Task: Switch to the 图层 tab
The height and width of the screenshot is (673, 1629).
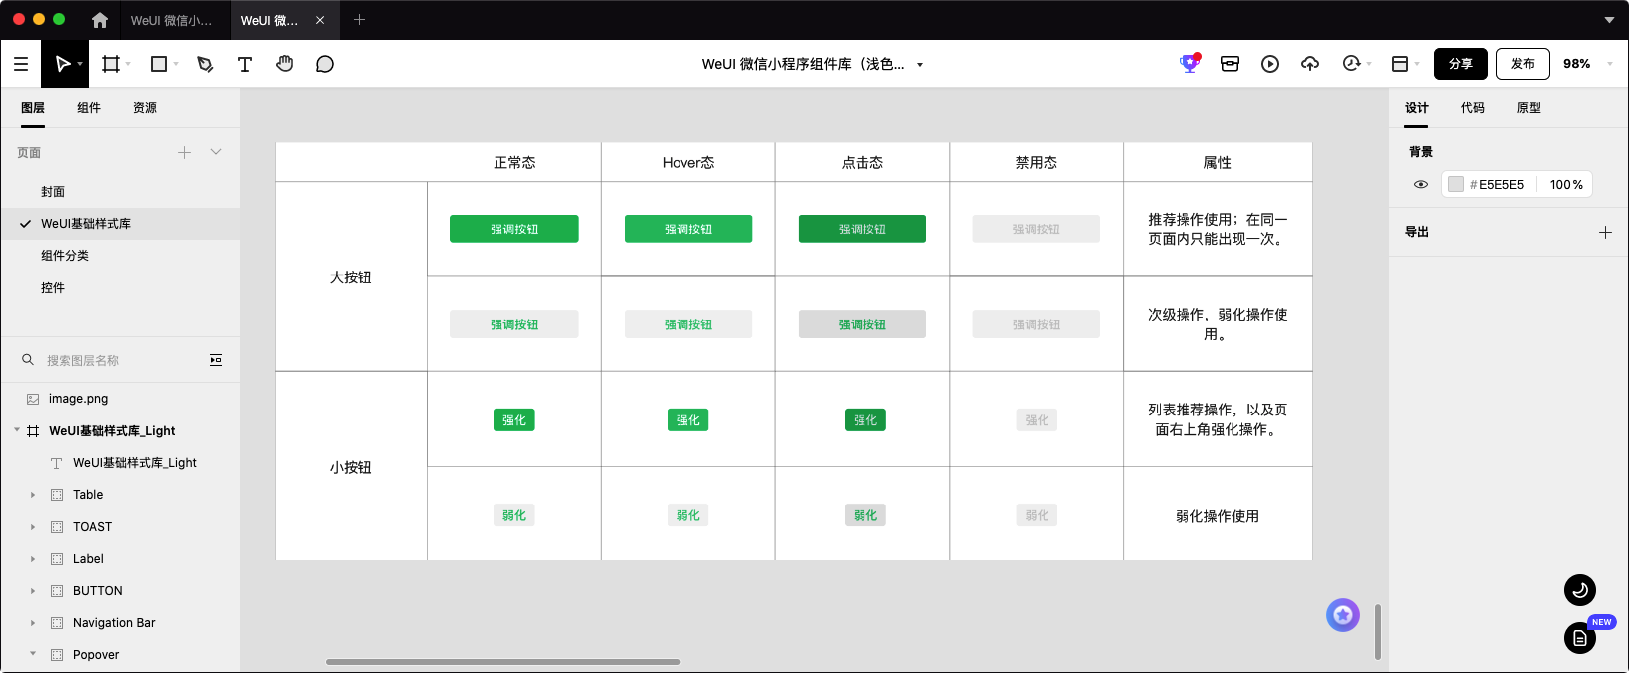Action: [x=33, y=108]
